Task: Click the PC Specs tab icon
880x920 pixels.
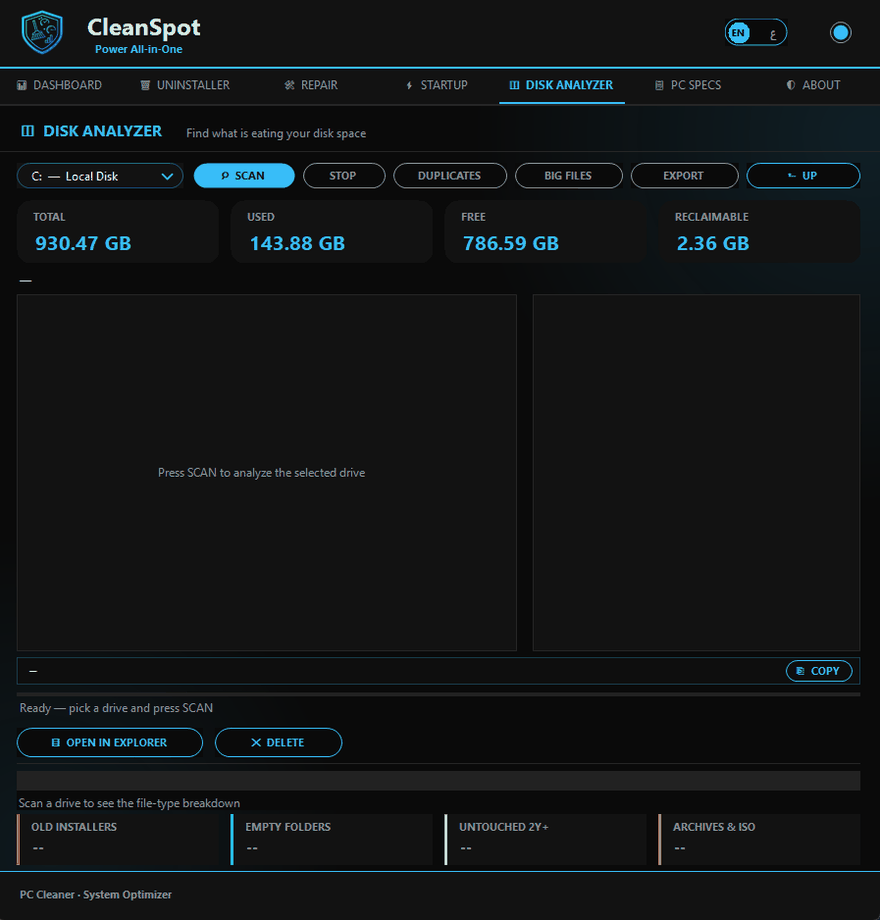Action: pyautogui.click(x=659, y=85)
